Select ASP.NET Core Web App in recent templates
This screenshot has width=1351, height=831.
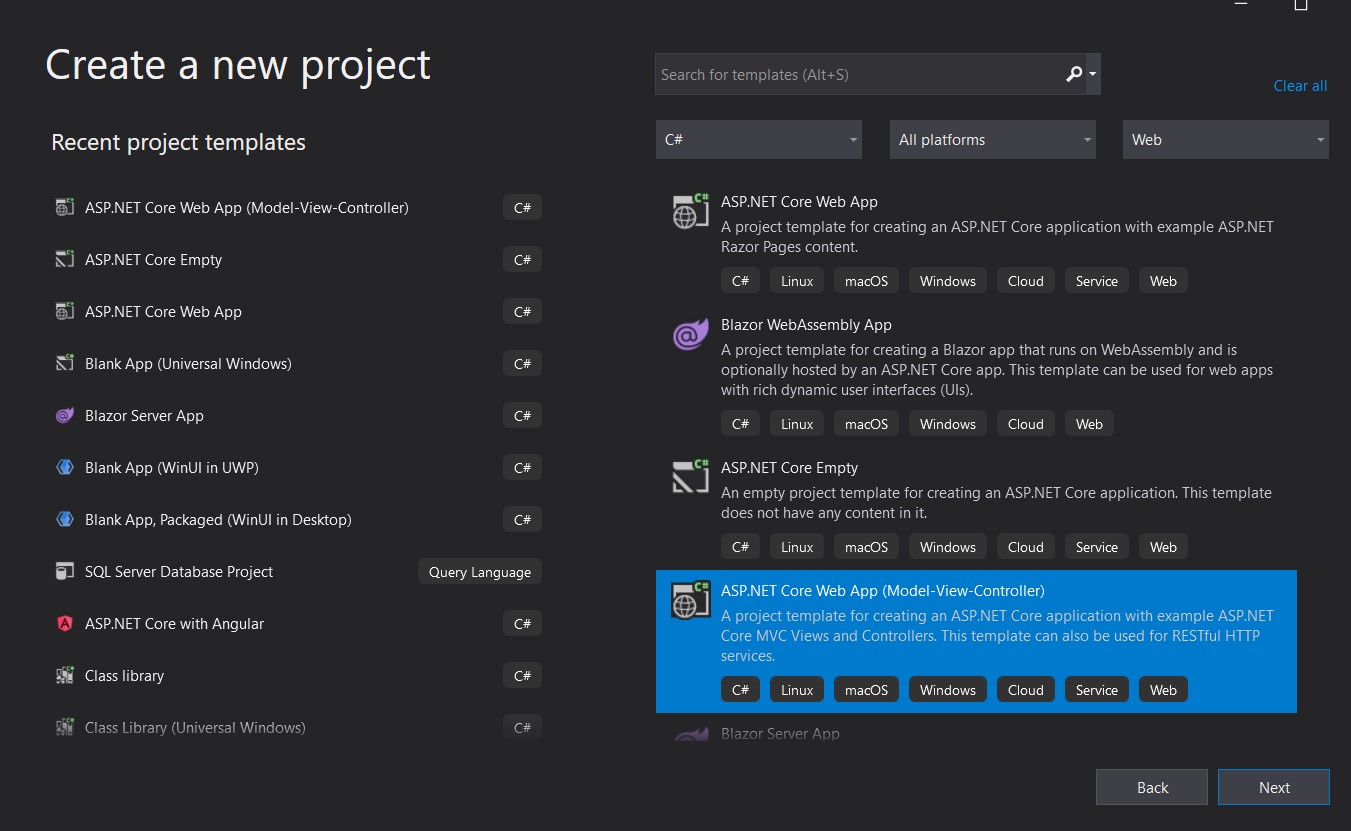tap(298, 312)
